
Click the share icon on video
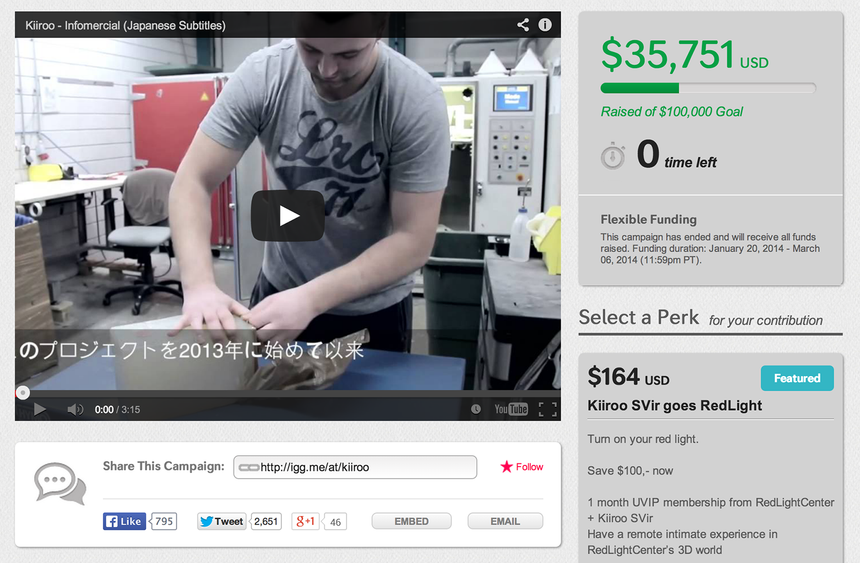coord(523,25)
